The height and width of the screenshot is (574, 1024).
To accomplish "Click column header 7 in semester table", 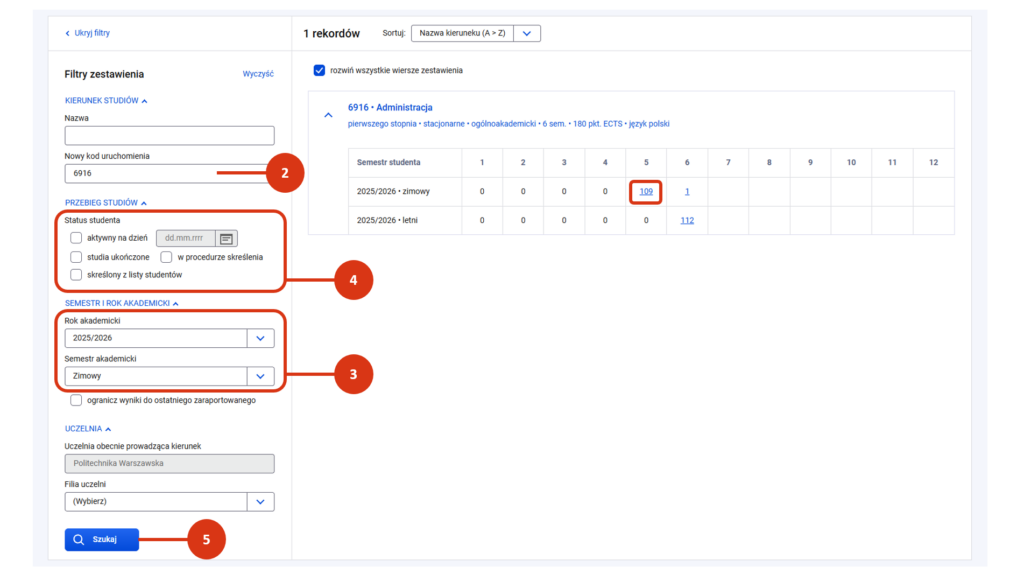I will click(x=728, y=162).
